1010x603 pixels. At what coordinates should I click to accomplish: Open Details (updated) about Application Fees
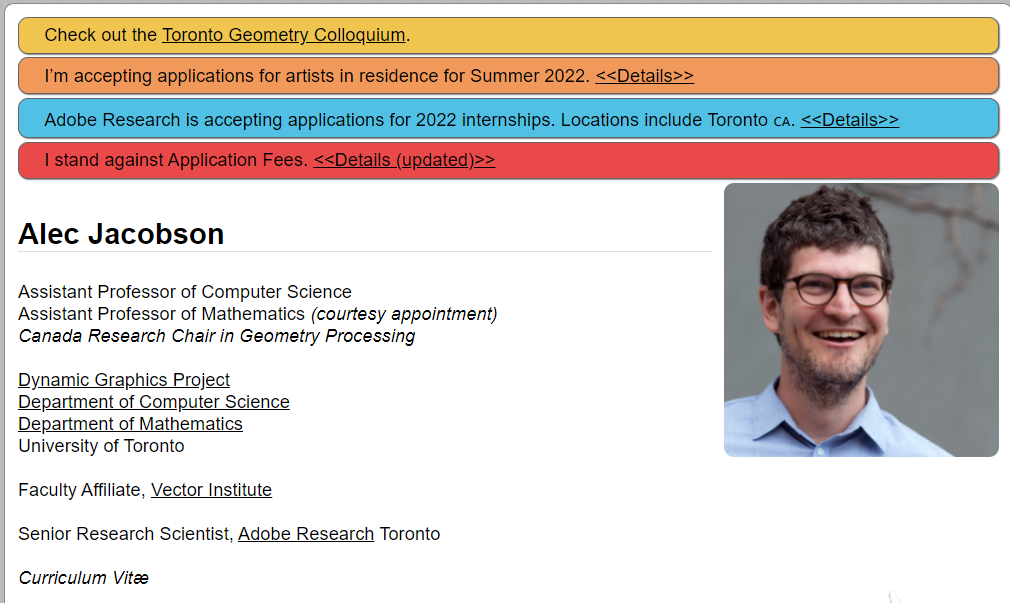pos(404,160)
